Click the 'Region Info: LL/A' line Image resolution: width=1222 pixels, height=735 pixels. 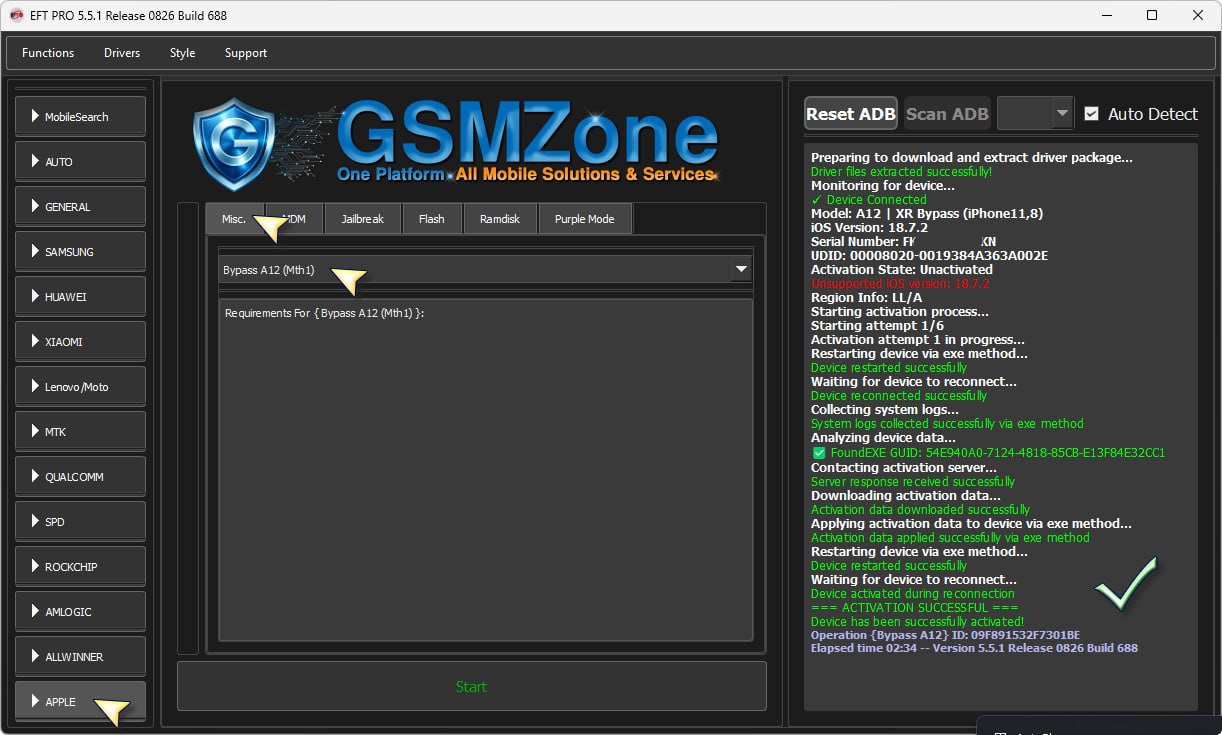point(866,297)
